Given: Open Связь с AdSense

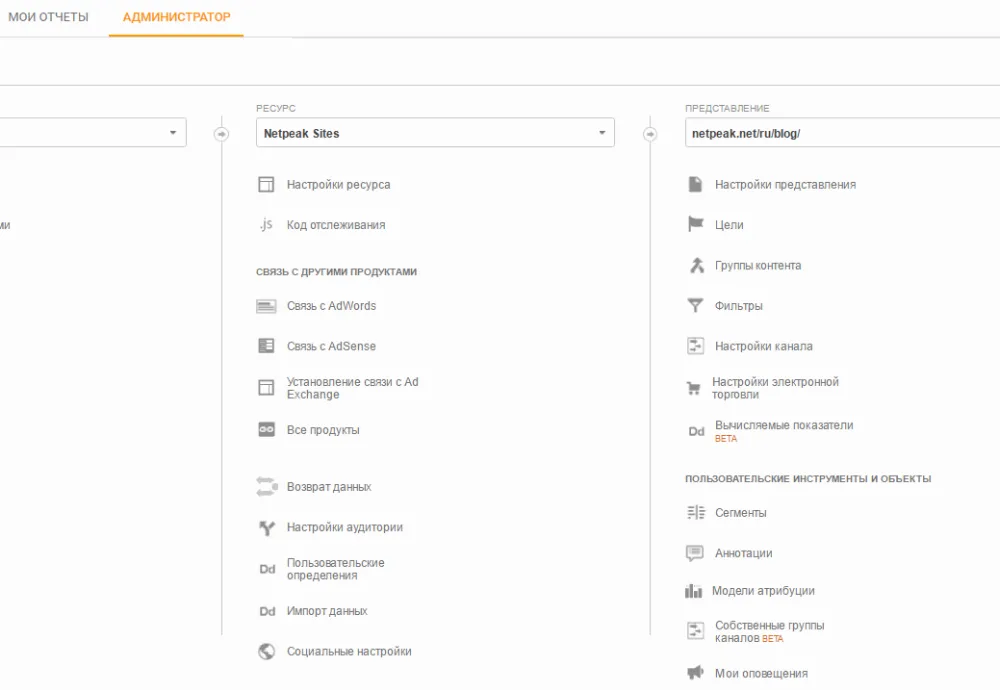Looking at the screenshot, I should point(331,346).
